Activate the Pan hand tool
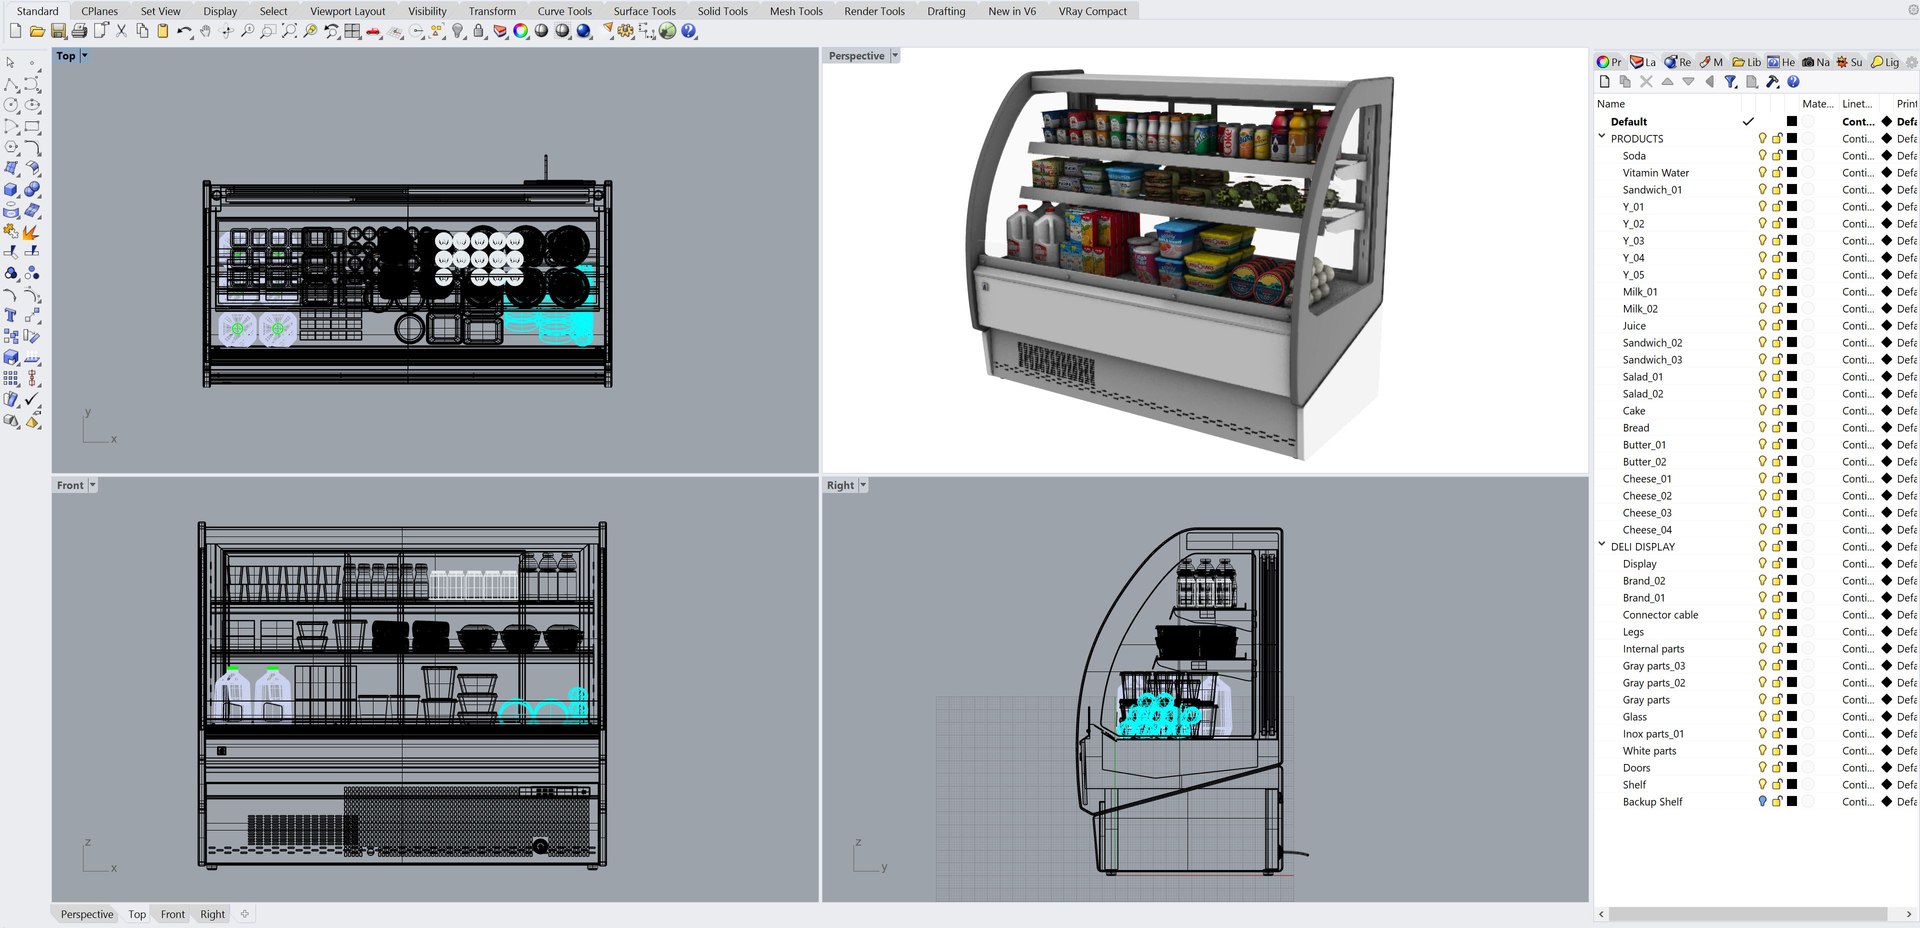 coord(205,31)
